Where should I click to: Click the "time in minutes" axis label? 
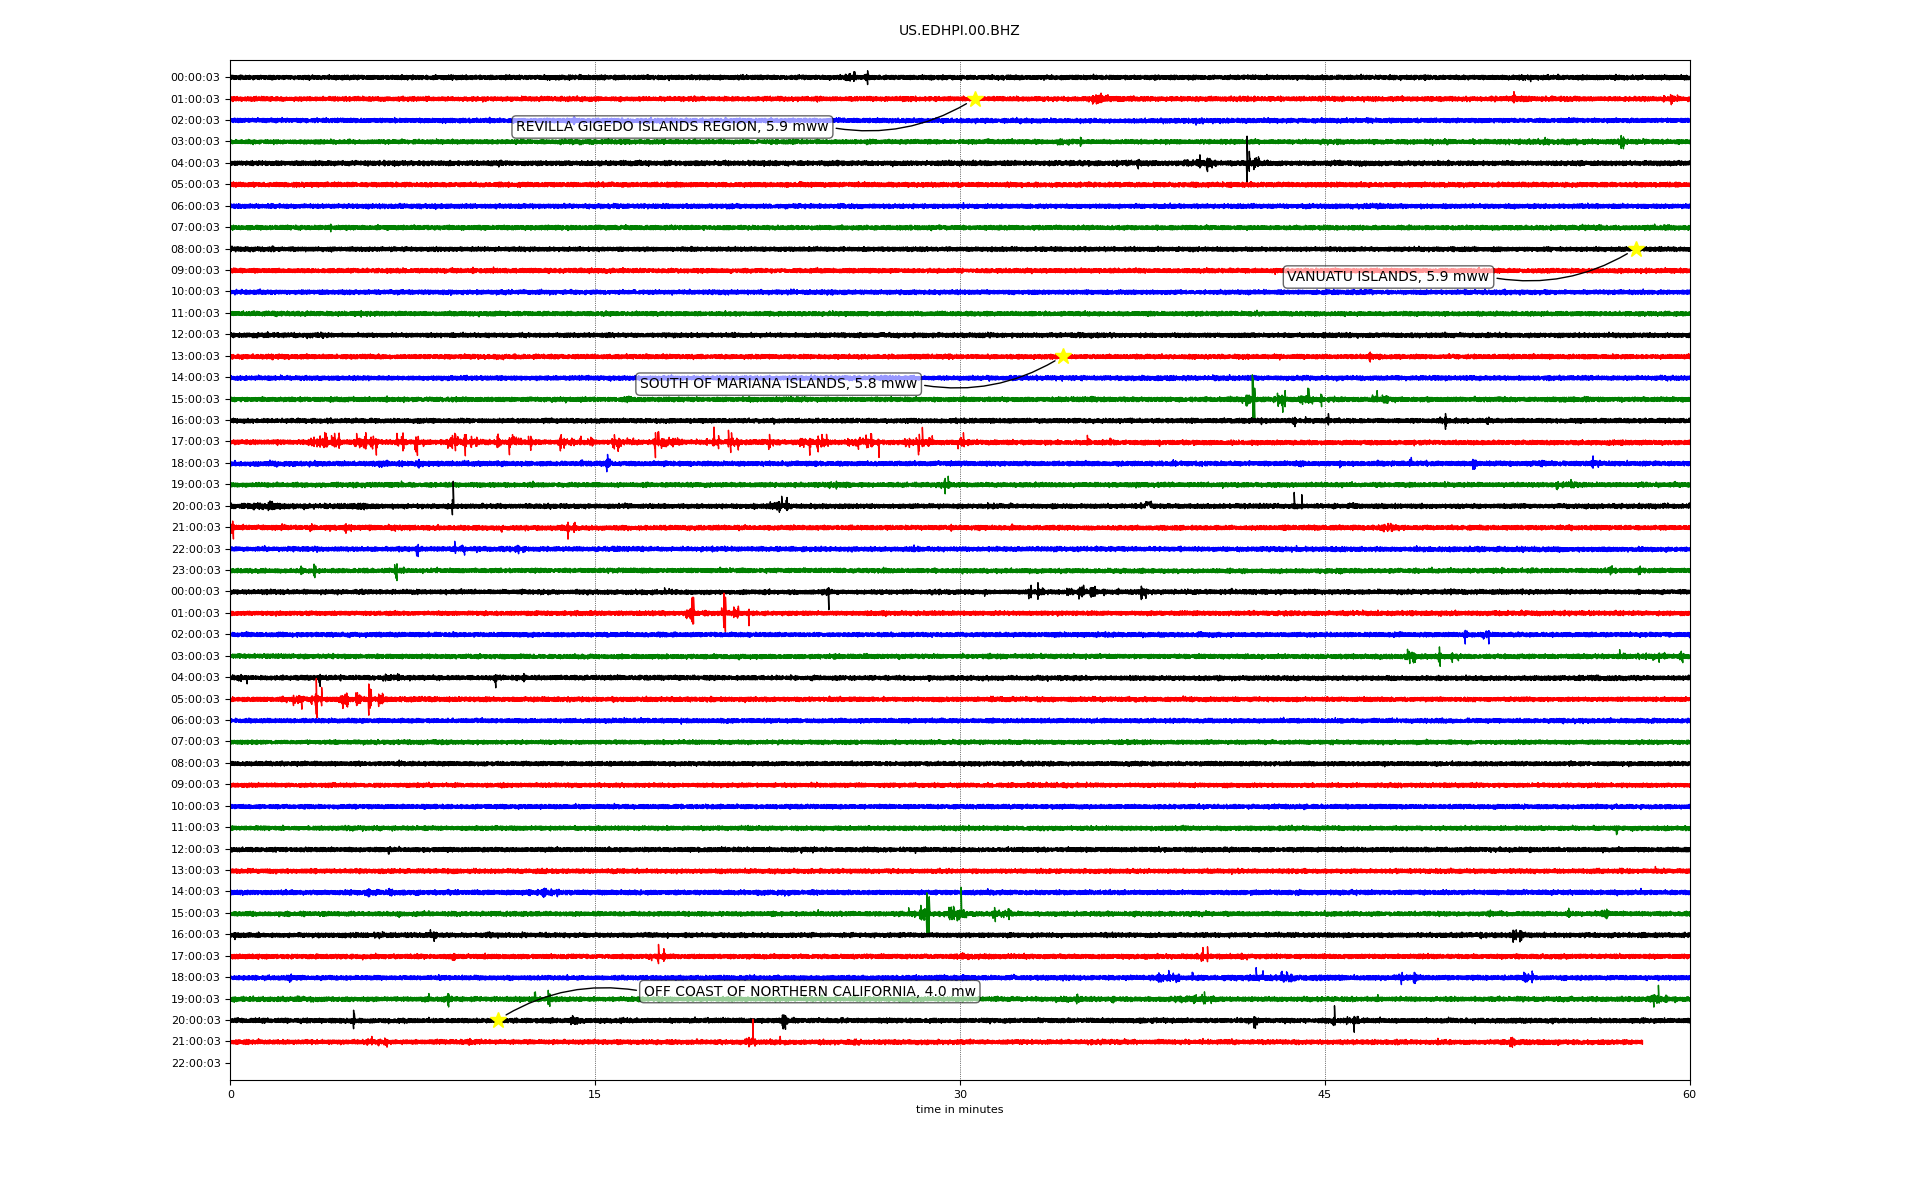pos(959,1110)
